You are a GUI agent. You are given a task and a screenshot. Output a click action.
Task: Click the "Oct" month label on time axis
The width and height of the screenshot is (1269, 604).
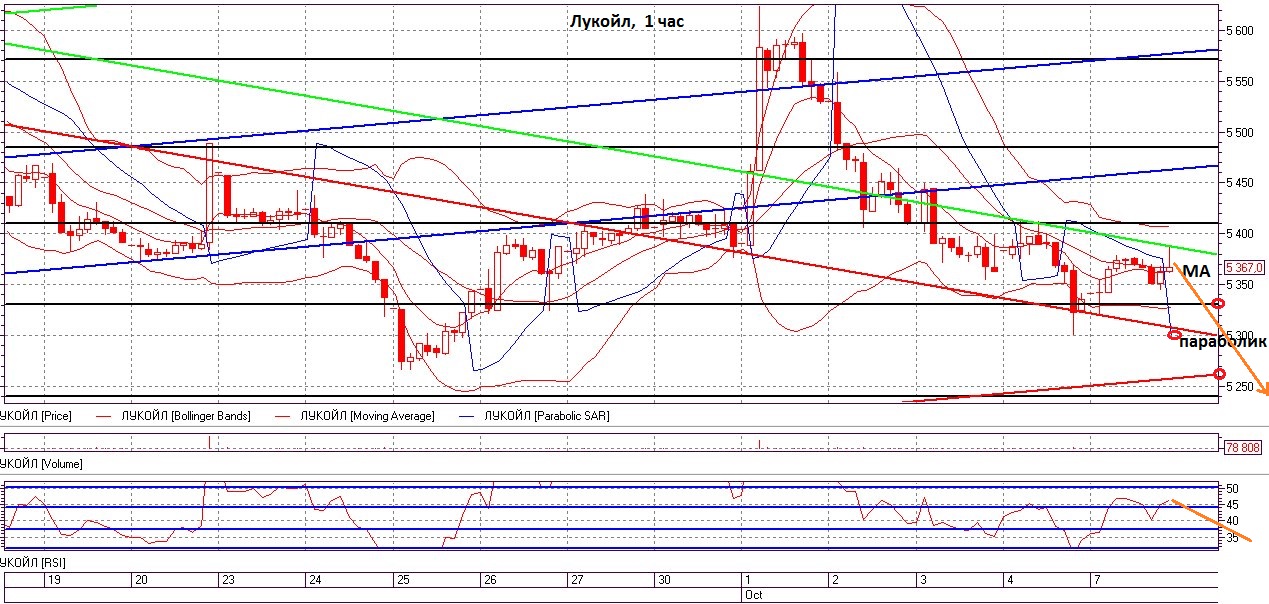click(x=755, y=595)
